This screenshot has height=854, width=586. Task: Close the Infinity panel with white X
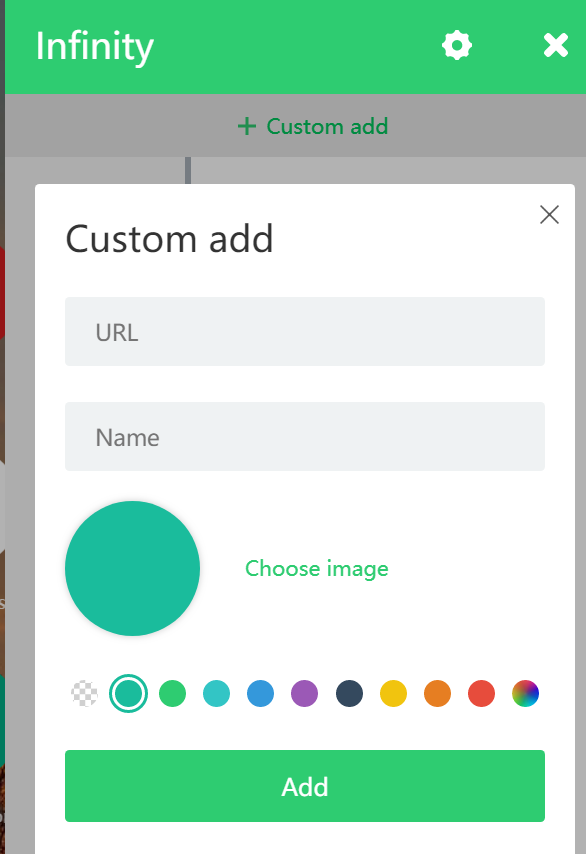pyautogui.click(x=556, y=45)
